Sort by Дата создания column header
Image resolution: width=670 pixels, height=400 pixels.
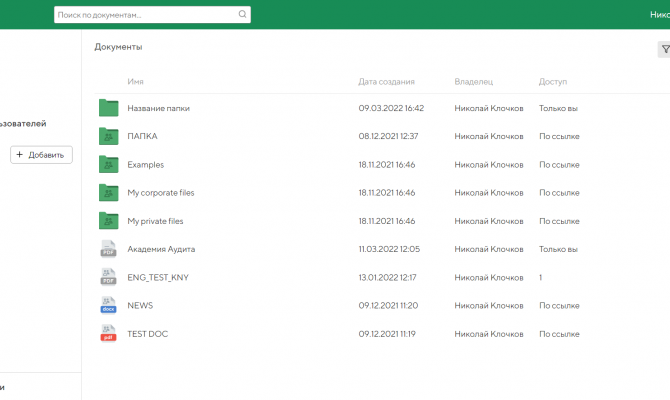(x=386, y=82)
